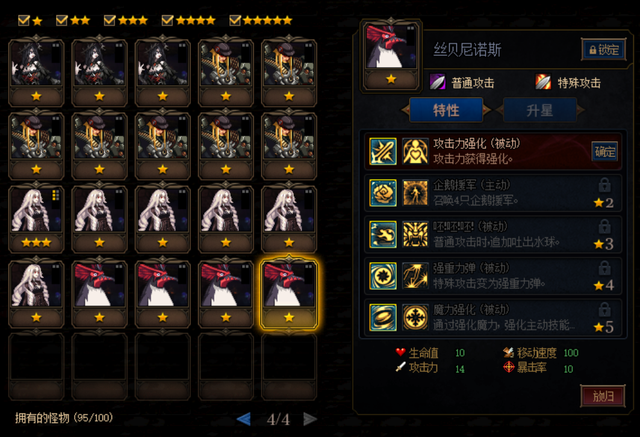Viewport: 640px width, 437px height.
Task: Click the 强重力弹 swirl skill icon
Action: coord(383,276)
